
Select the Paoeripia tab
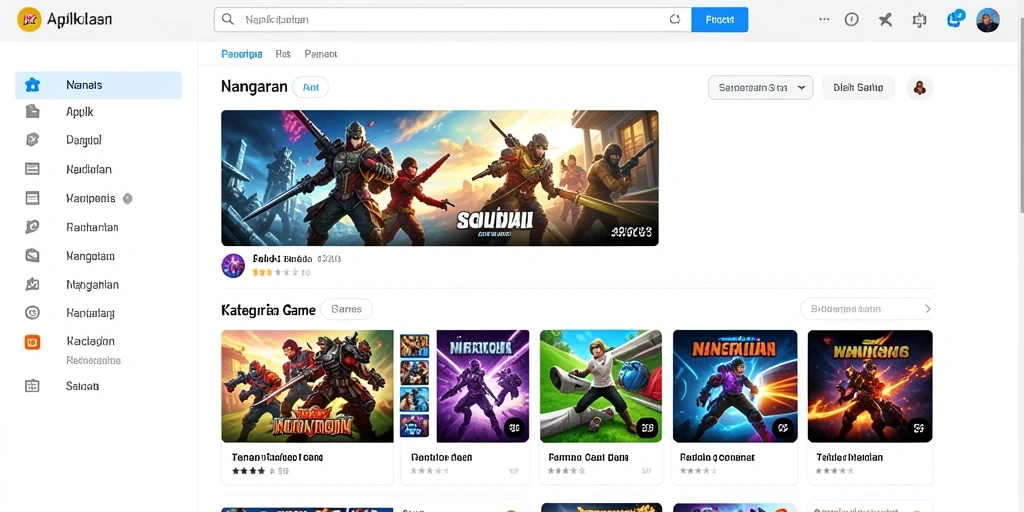click(242, 54)
